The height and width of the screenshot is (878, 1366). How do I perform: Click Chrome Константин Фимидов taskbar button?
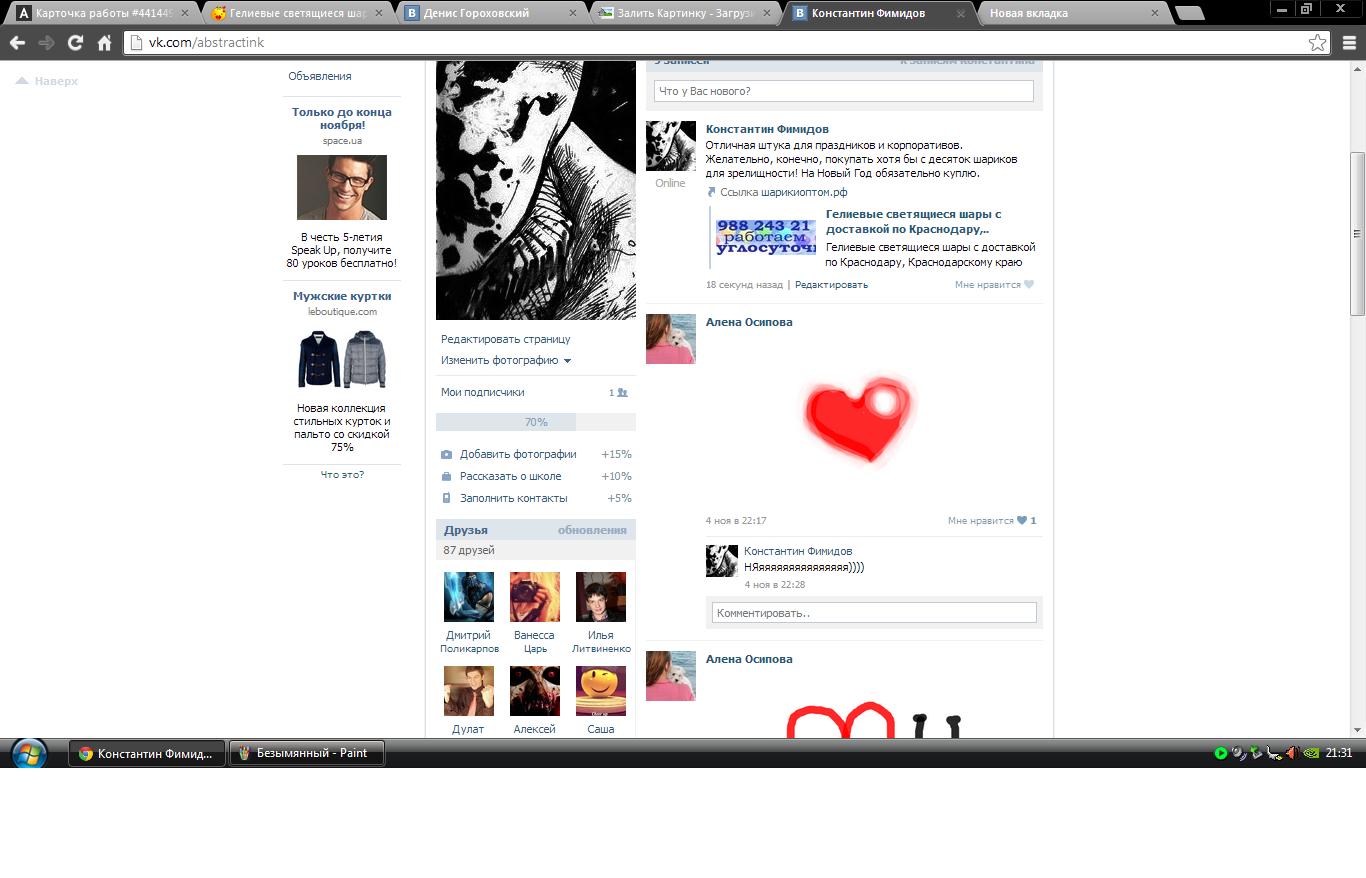(146, 753)
